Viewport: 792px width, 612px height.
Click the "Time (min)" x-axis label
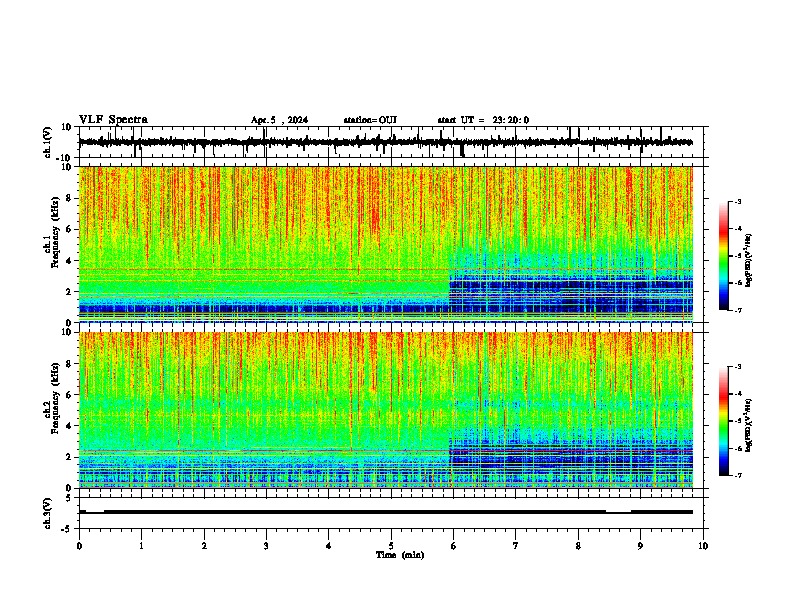(x=400, y=555)
